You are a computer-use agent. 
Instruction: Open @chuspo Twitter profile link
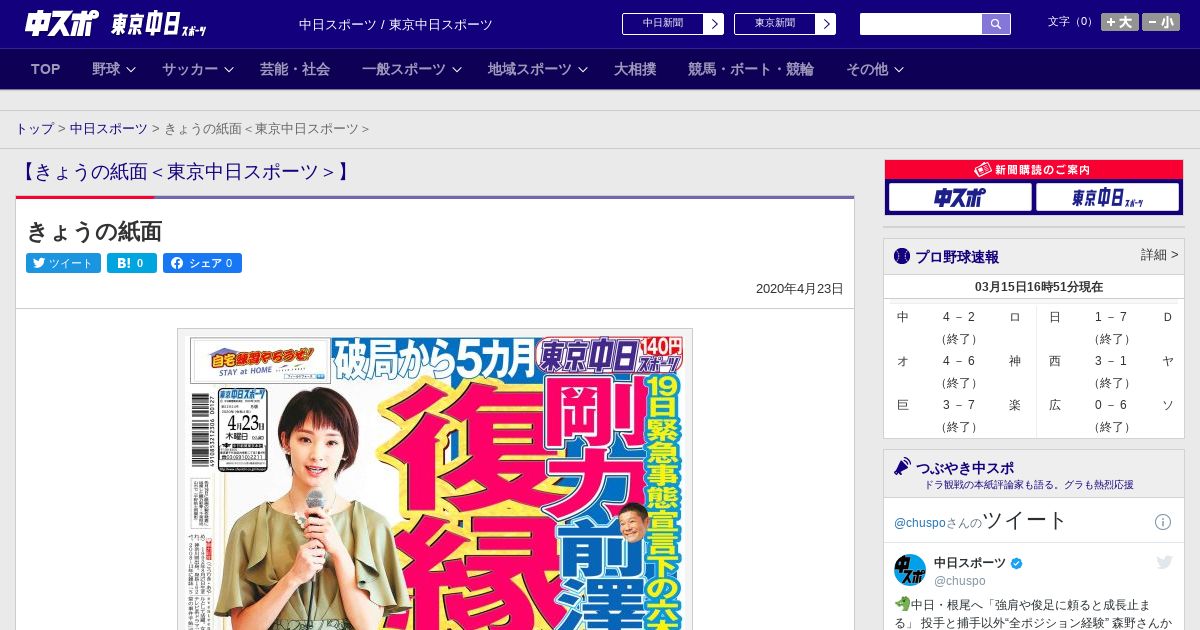(919, 523)
